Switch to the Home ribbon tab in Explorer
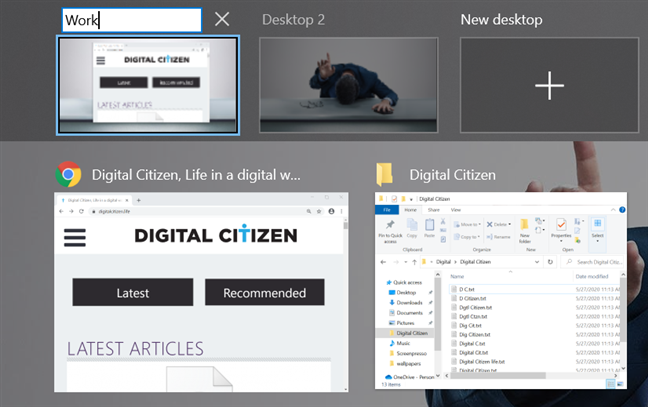Viewport: 648px width, 407px height. (410, 210)
